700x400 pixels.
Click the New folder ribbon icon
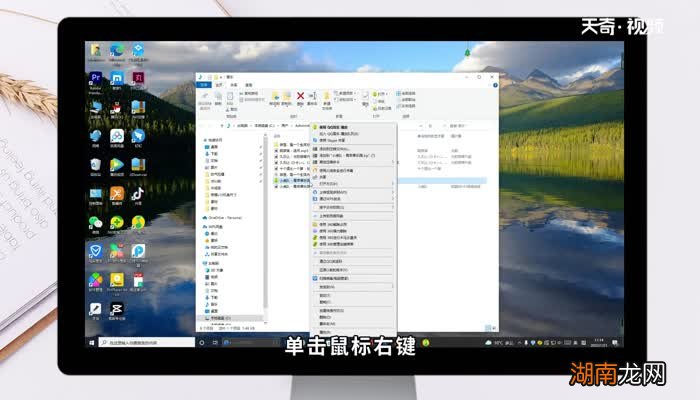[x=327, y=99]
